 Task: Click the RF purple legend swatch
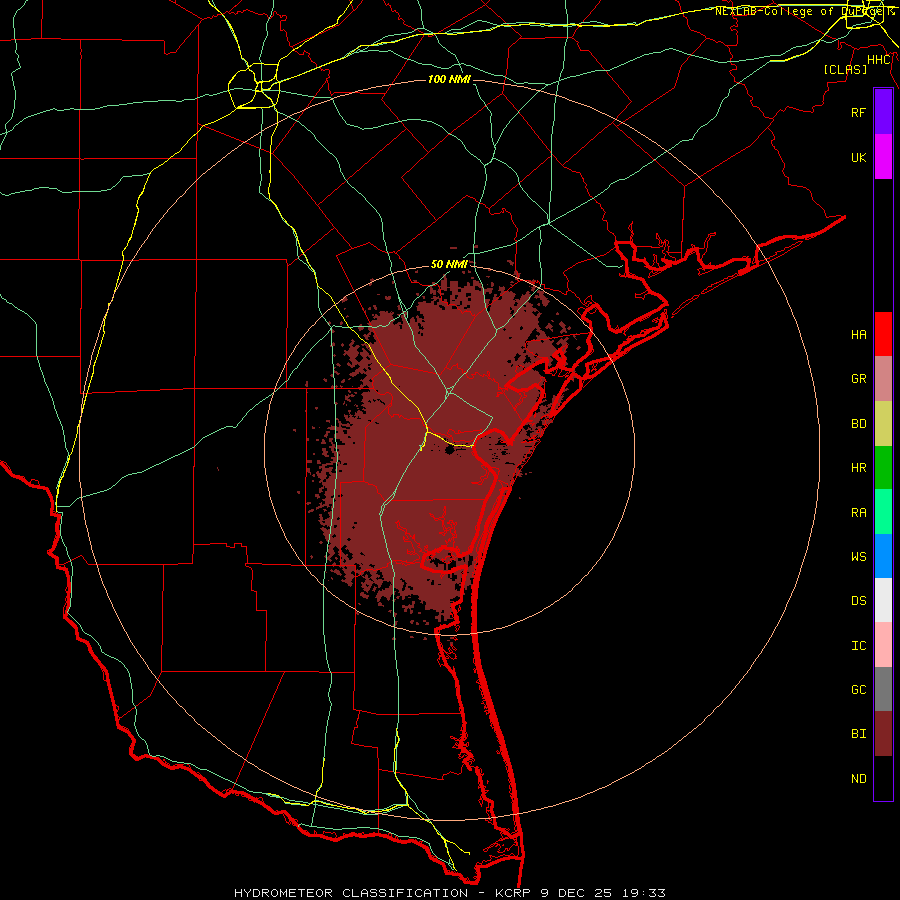click(x=883, y=112)
